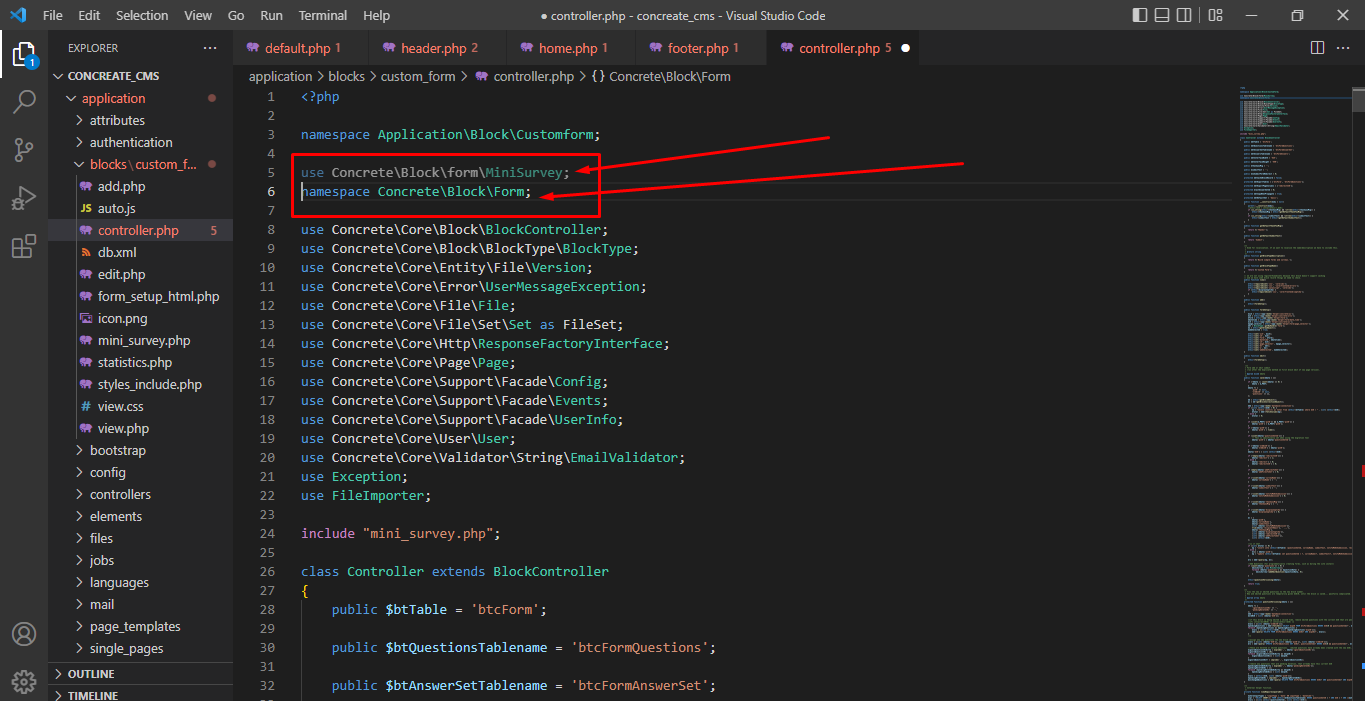The height and width of the screenshot is (701, 1365).
Task: Open the Extensions view
Action: pos(24,246)
